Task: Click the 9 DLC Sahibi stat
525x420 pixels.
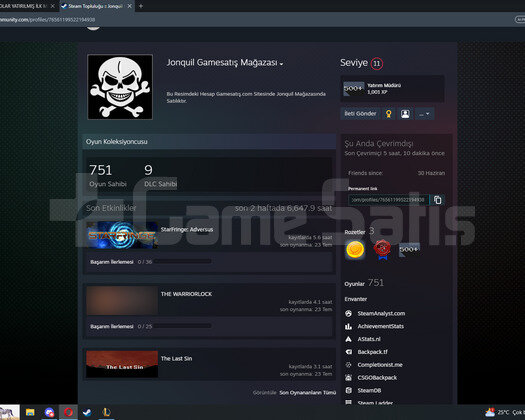Action: point(160,176)
